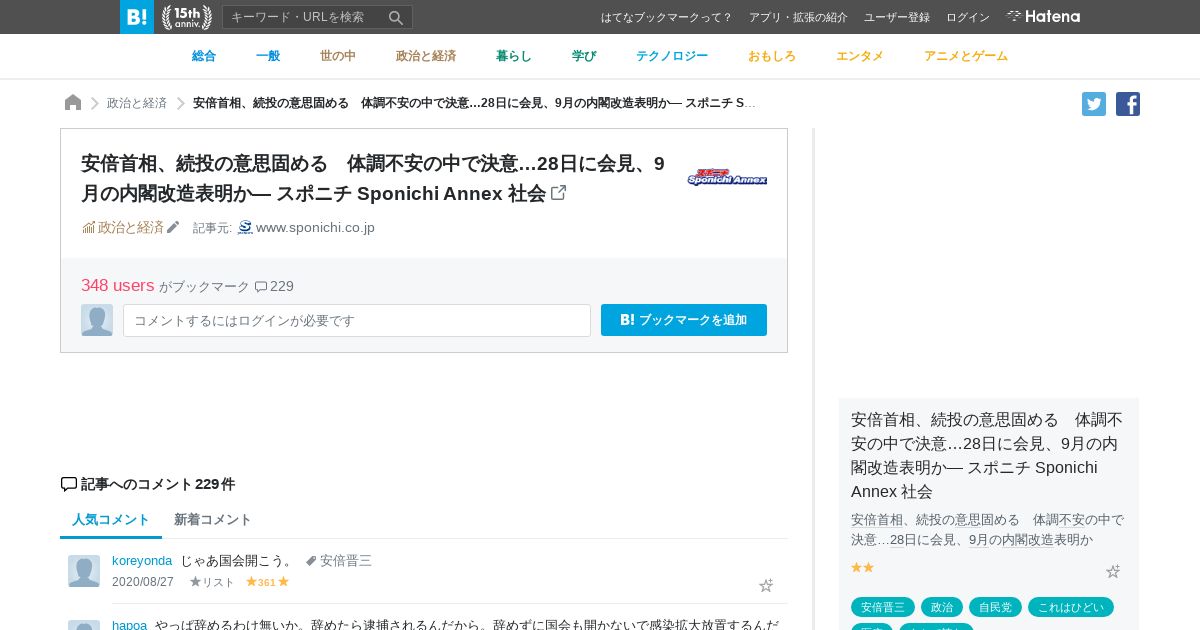Image resolution: width=1200 pixels, height=630 pixels.
Task: Open the アニメとゲーム category tab
Action: pos(966,56)
